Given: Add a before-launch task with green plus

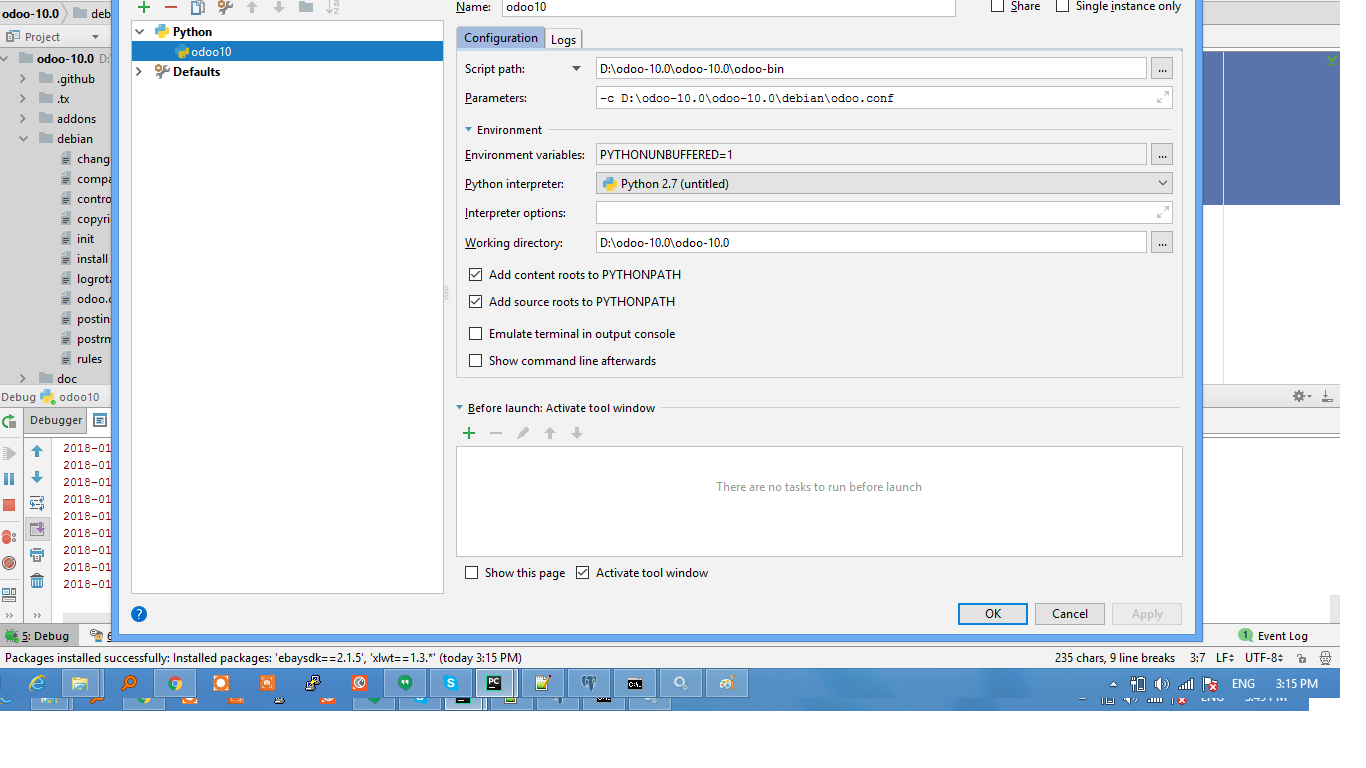Looking at the screenshot, I should pos(469,433).
